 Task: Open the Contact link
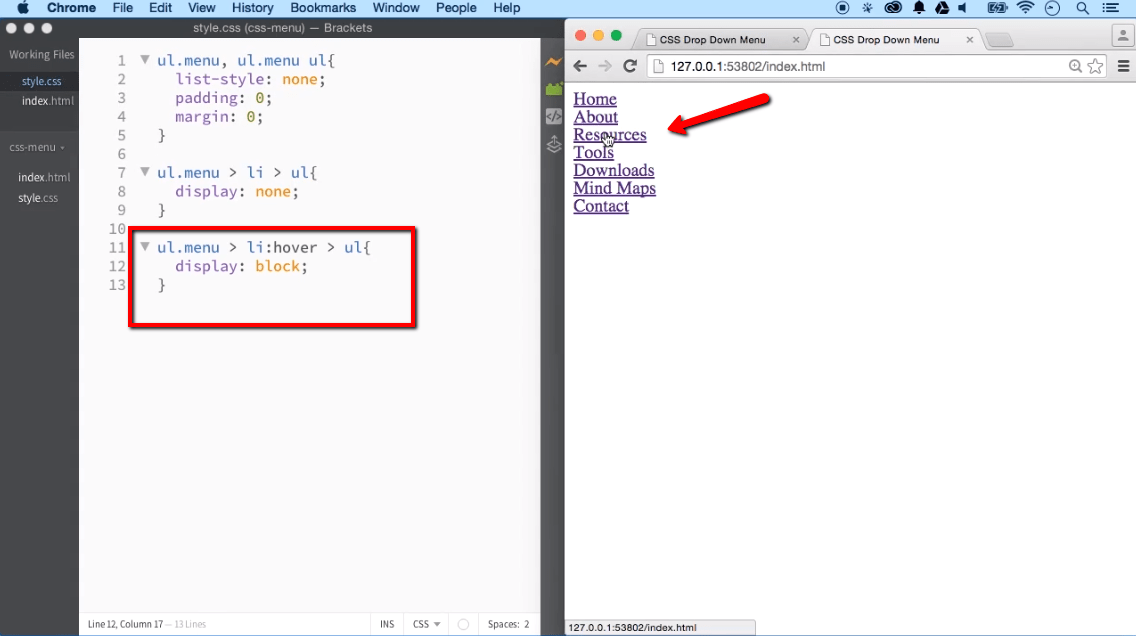click(601, 206)
